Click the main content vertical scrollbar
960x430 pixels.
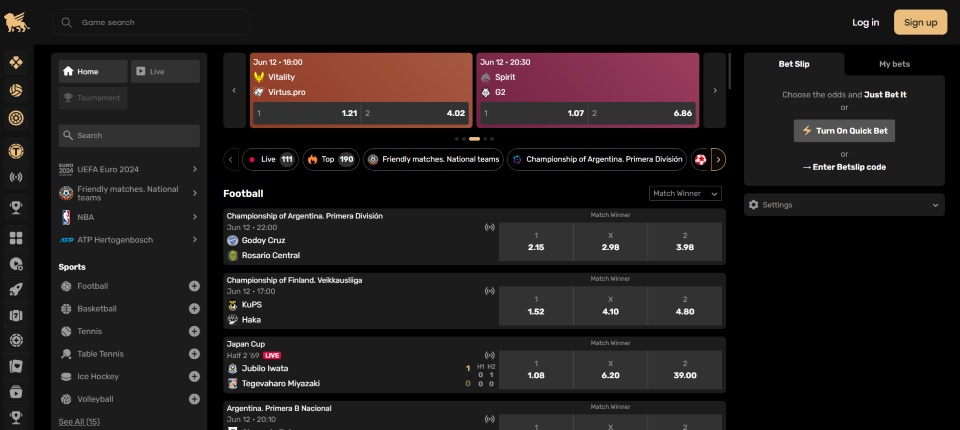[729, 71]
